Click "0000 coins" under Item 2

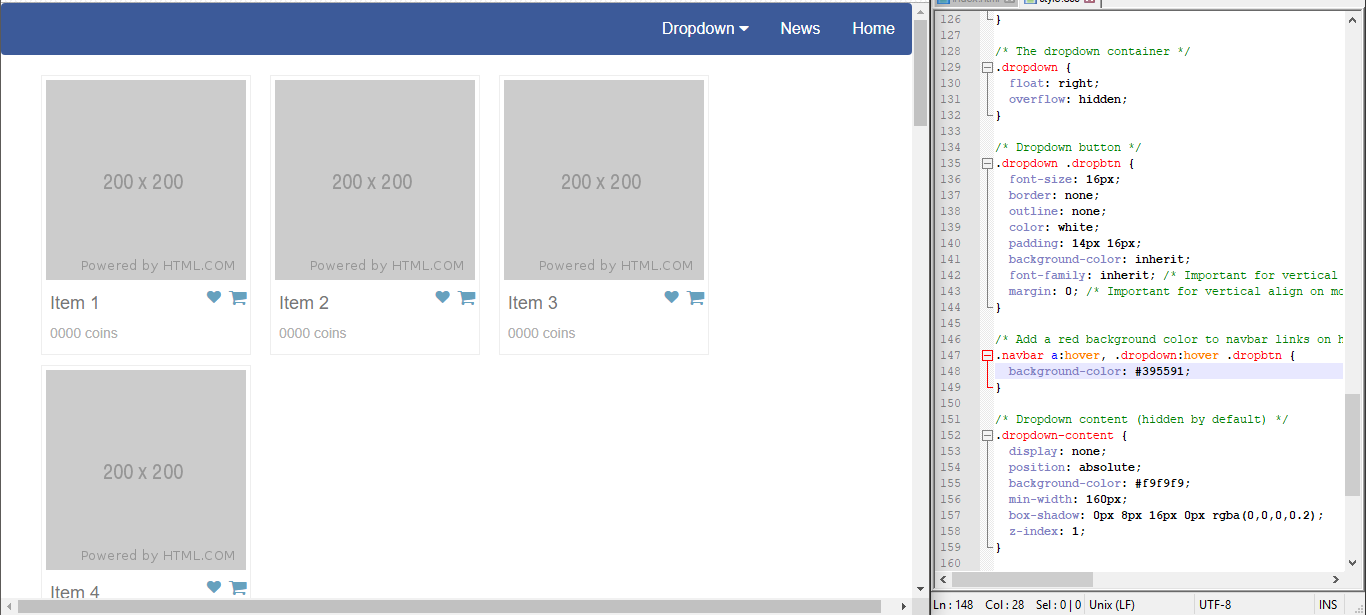click(x=313, y=333)
